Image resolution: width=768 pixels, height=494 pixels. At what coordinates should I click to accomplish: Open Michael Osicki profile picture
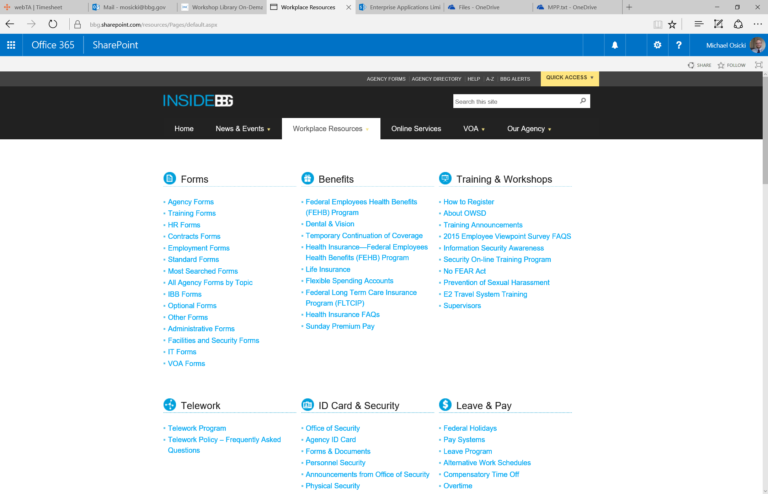tap(758, 45)
